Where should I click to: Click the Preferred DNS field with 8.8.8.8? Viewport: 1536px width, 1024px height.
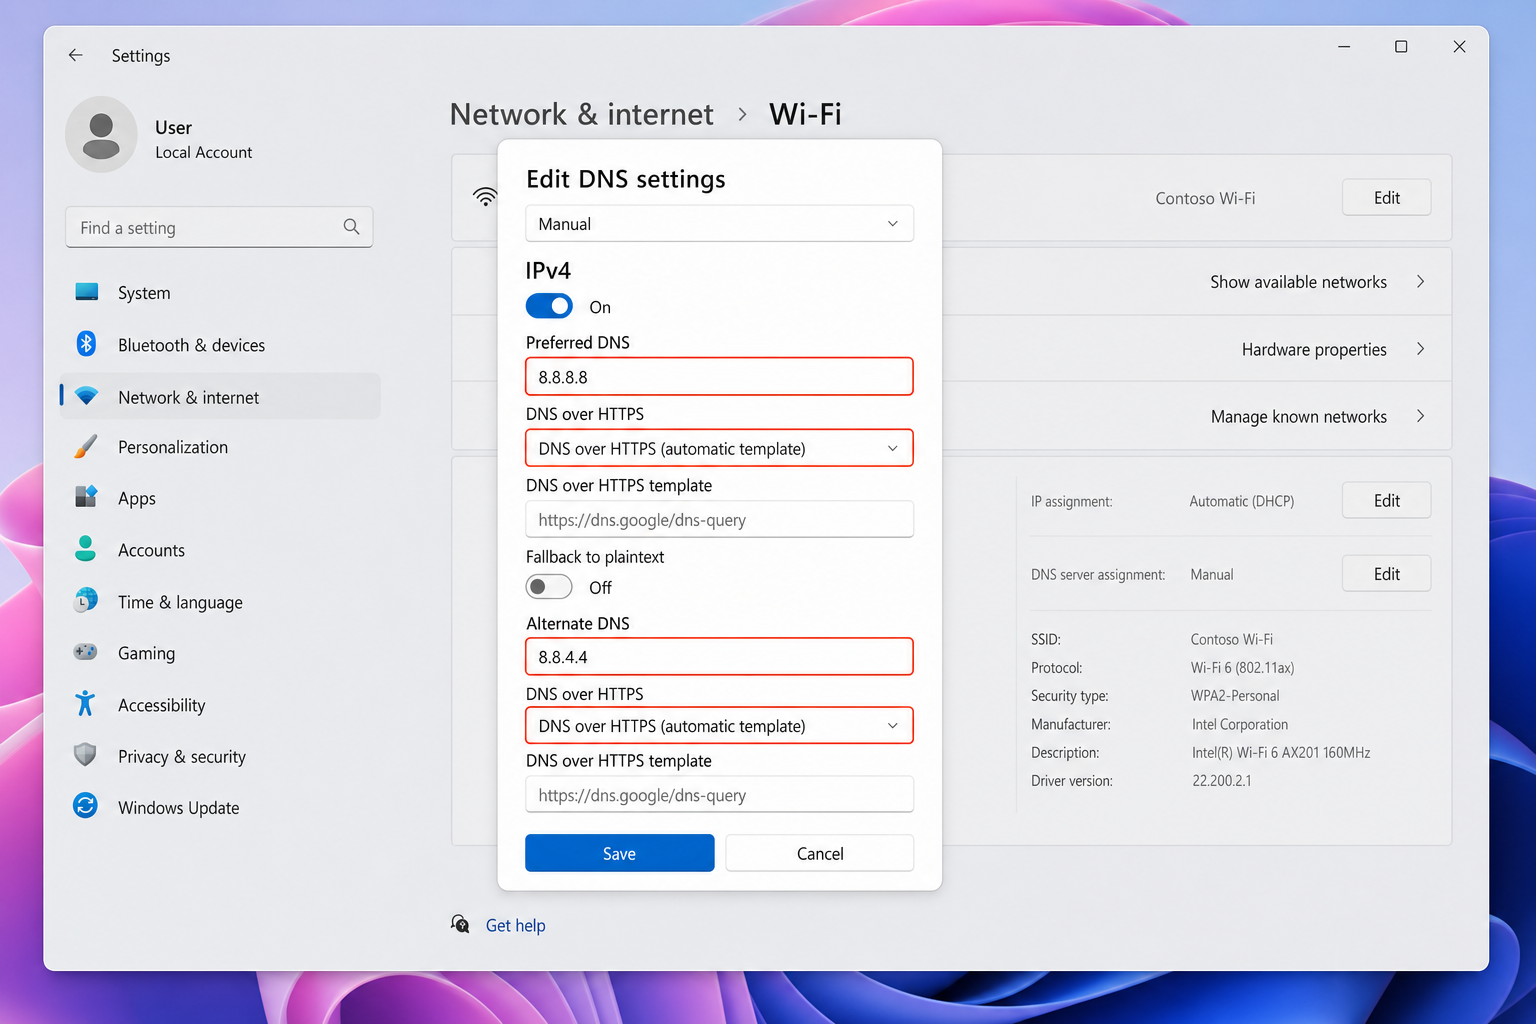pyautogui.click(x=719, y=377)
